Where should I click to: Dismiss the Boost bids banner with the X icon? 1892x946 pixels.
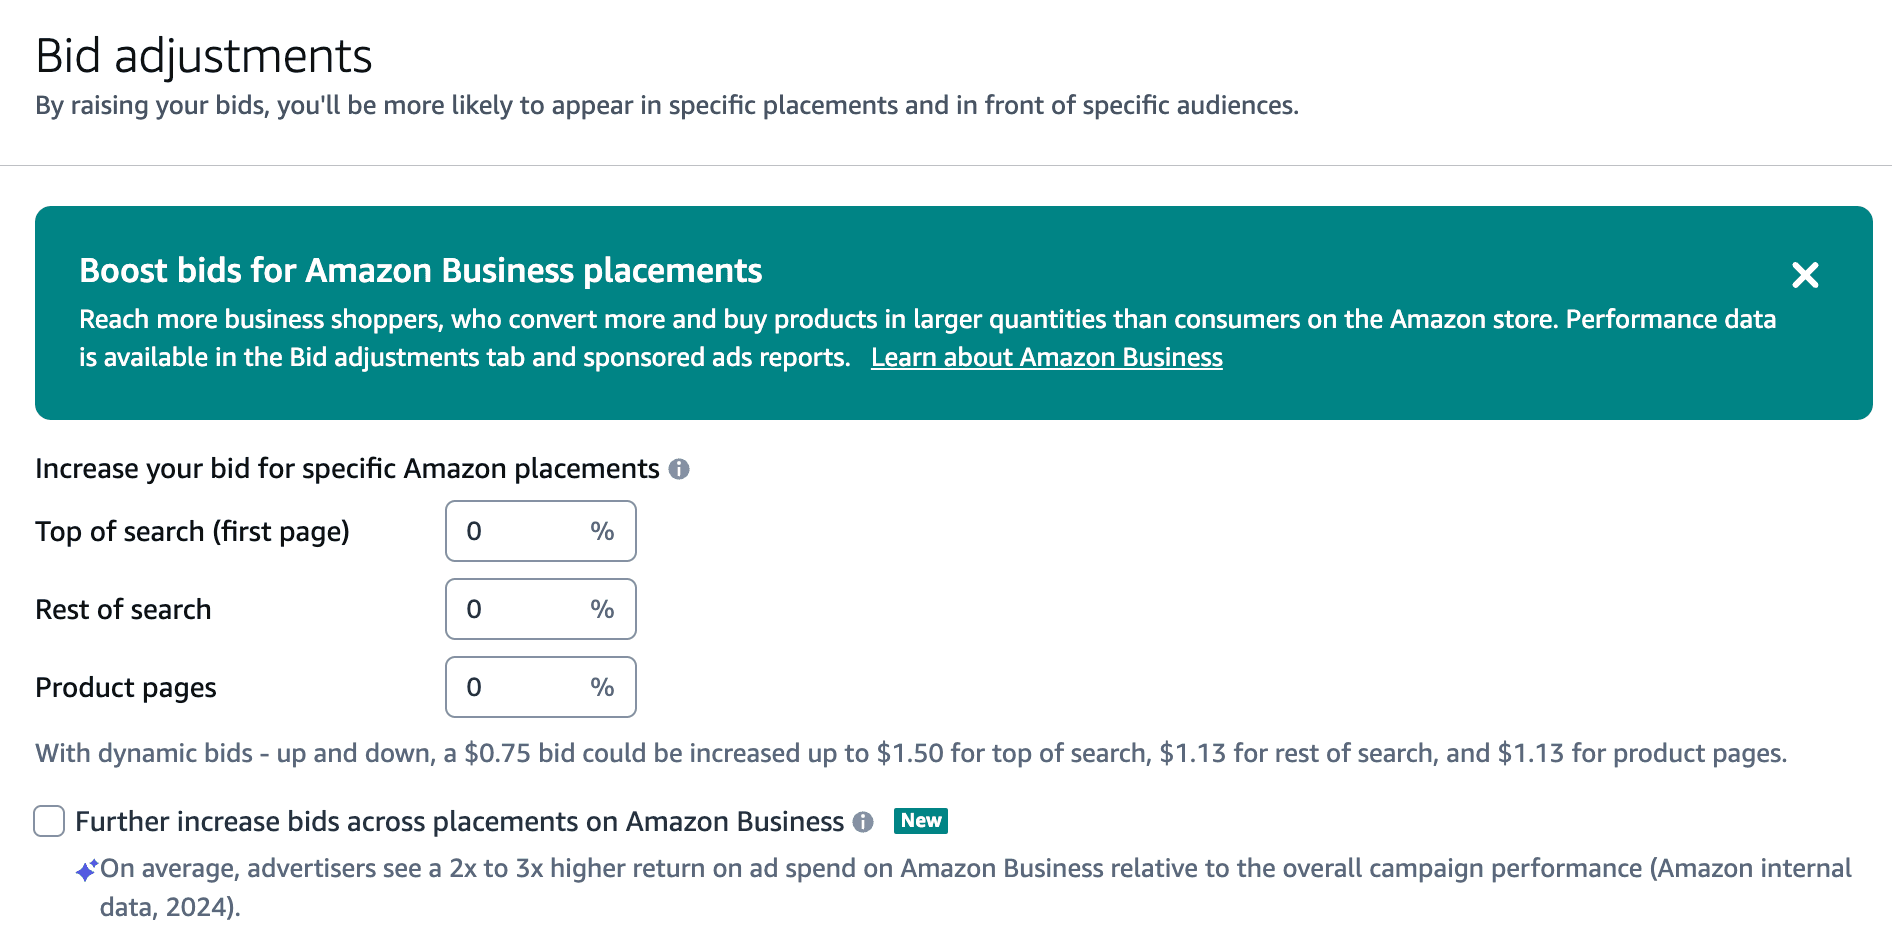tap(1806, 276)
